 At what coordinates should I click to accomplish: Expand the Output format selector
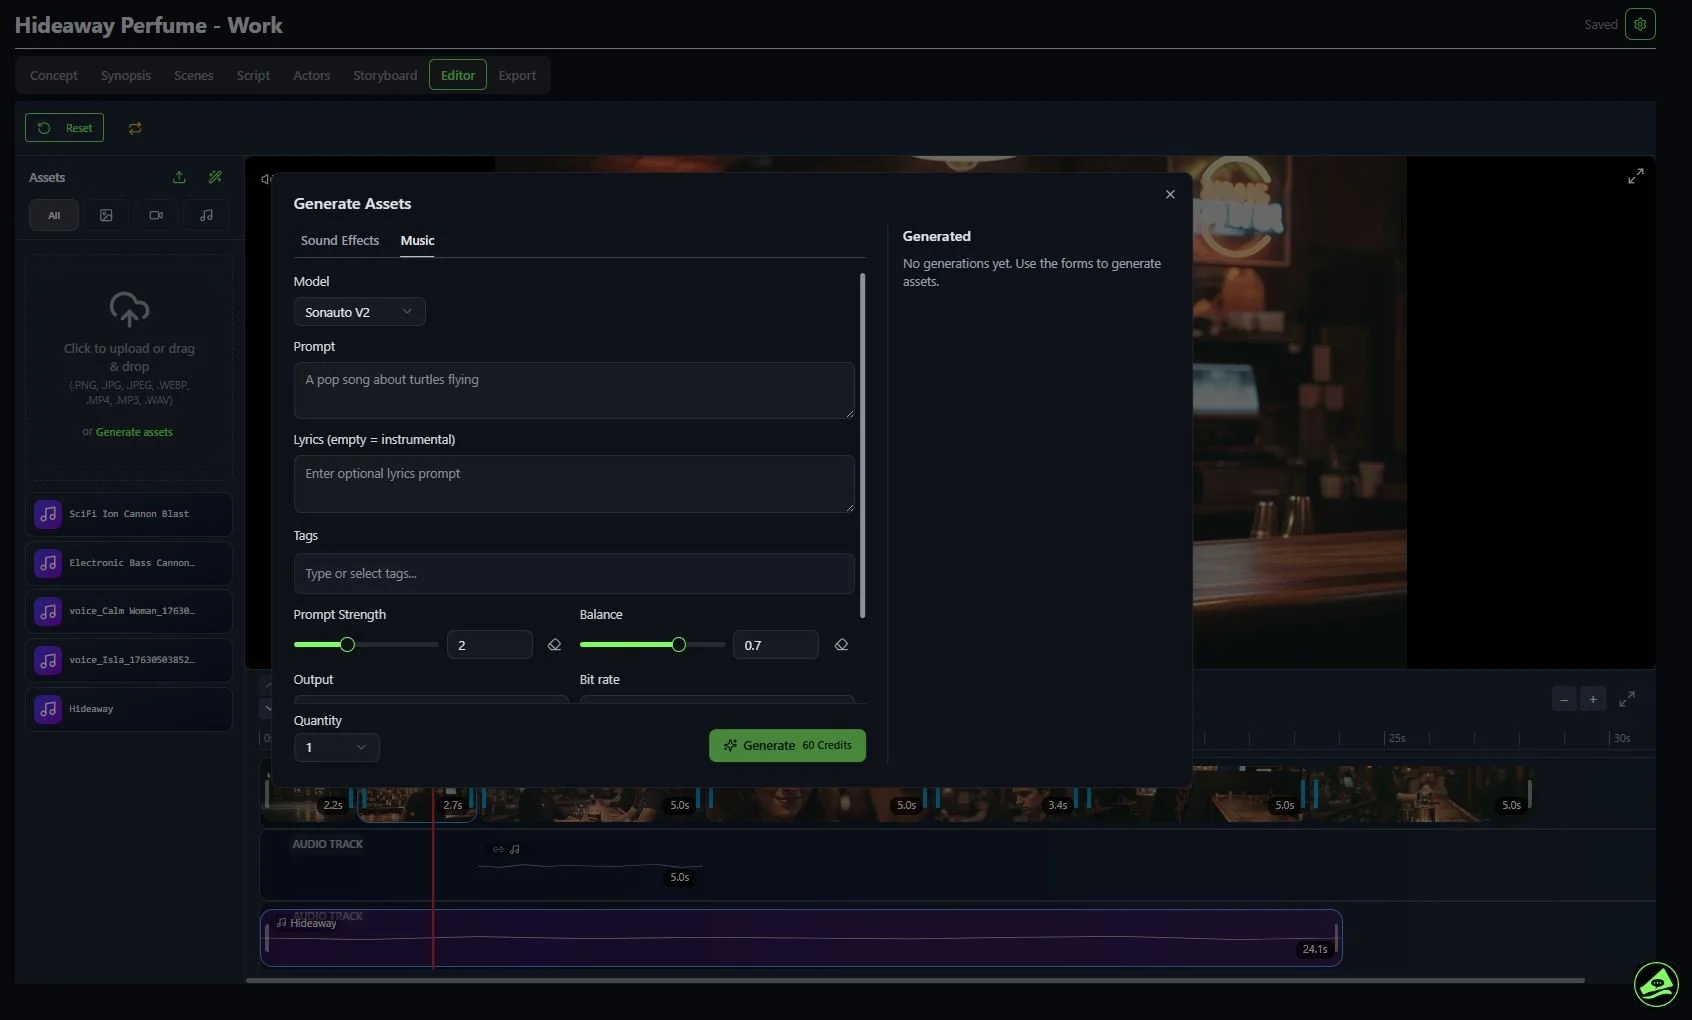click(430, 700)
